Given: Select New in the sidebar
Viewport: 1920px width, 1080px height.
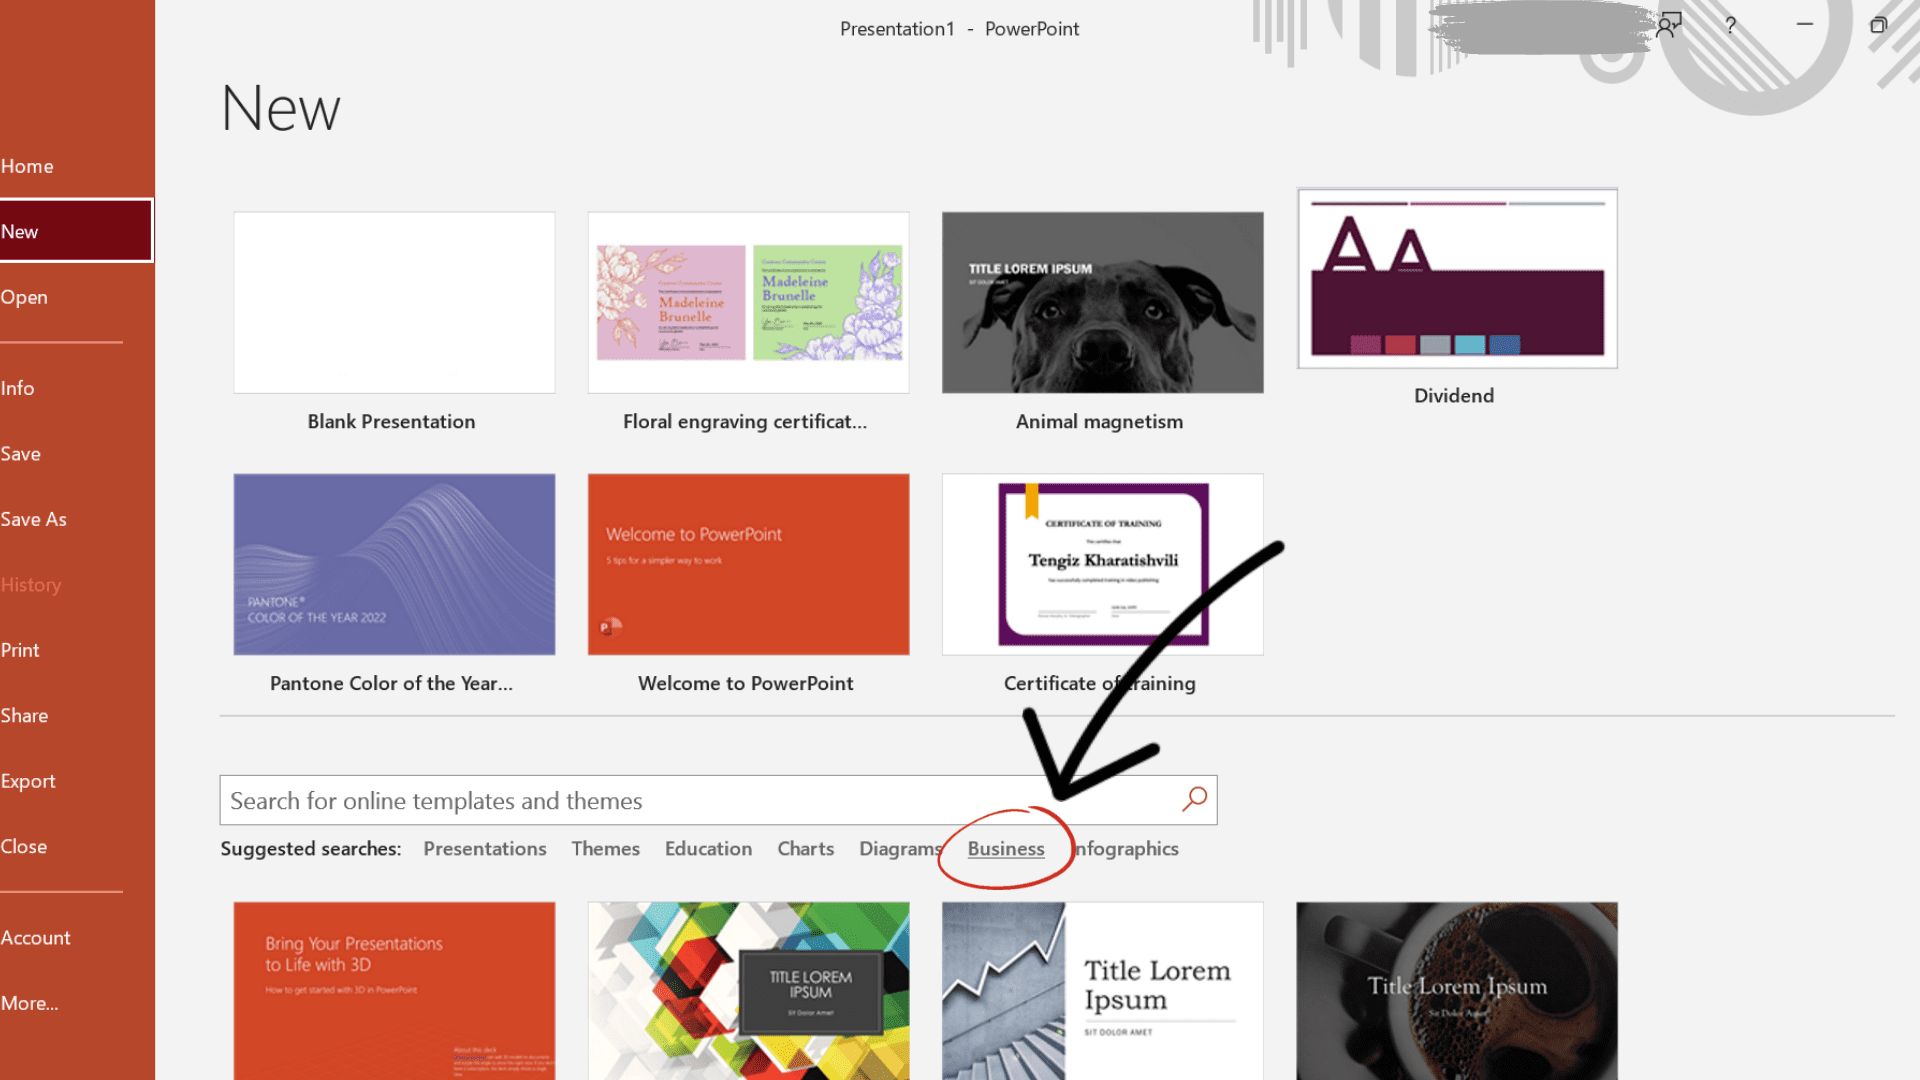Looking at the screenshot, I should tap(76, 231).
